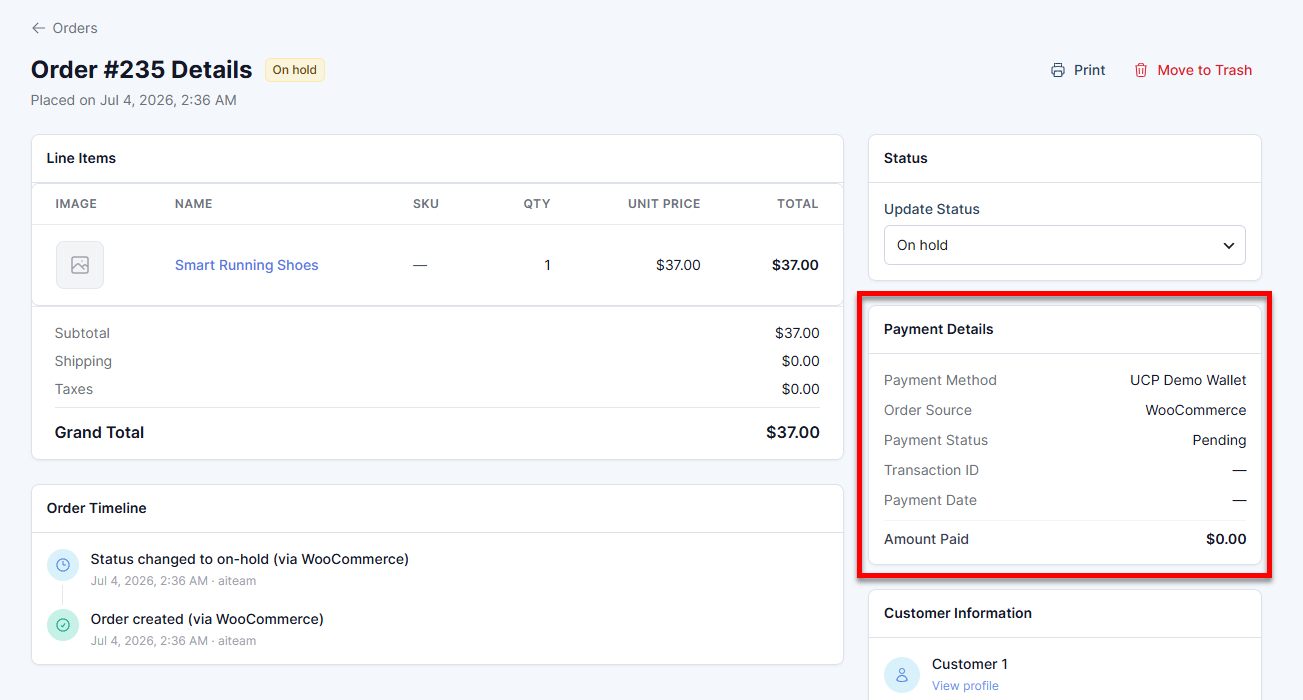Click the Order Timeline heading

click(x=96, y=508)
